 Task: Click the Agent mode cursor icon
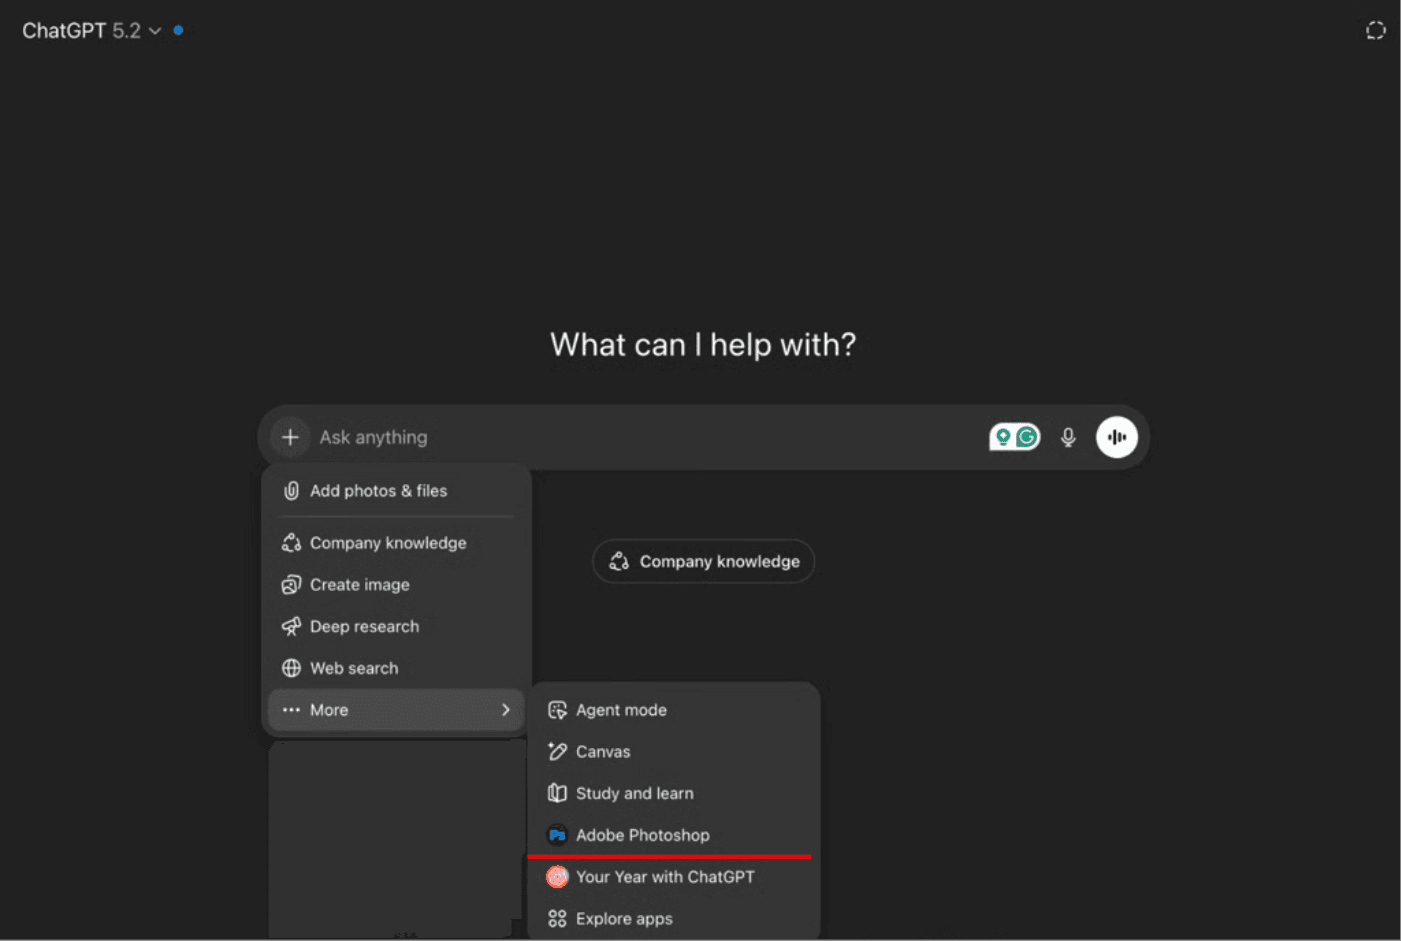pyautogui.click(x=557, y=710)
